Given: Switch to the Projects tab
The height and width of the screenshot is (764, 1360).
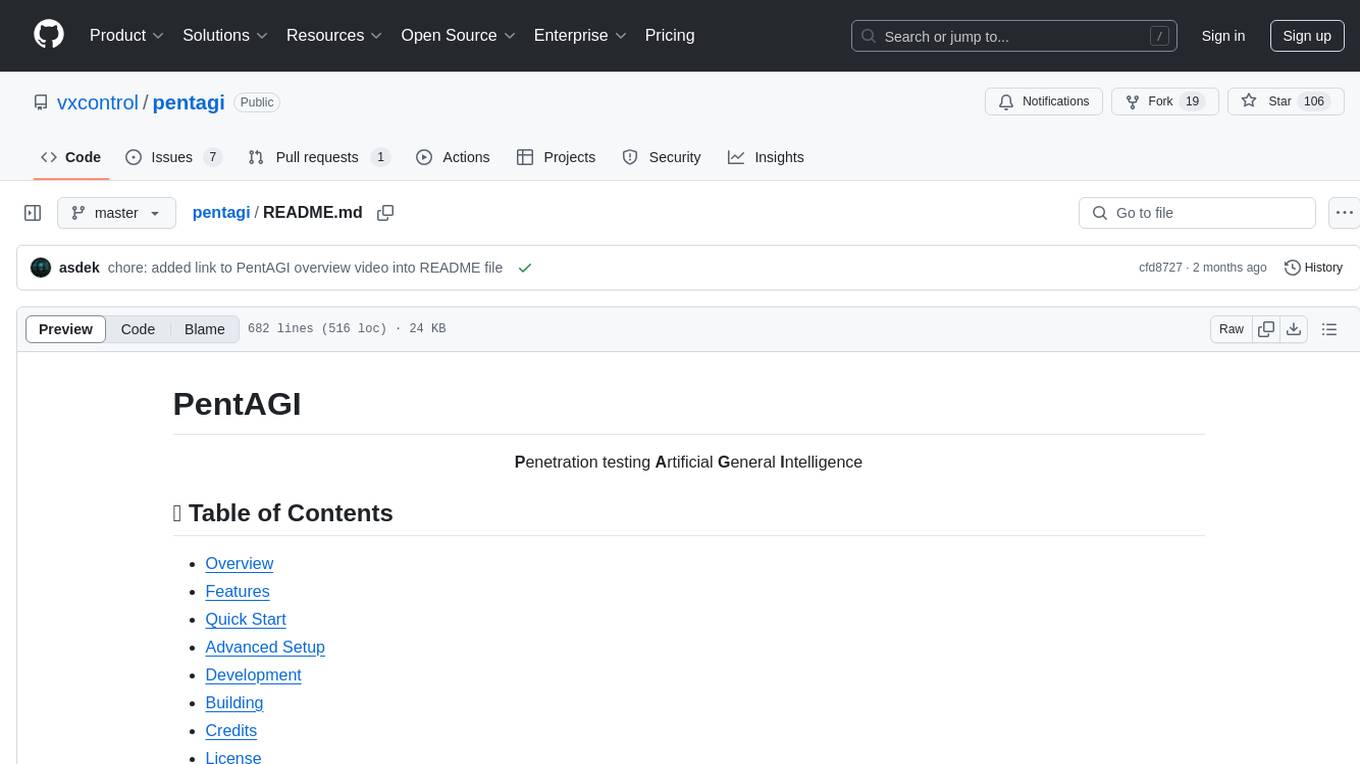Looking at the screenshot, I should (556, 157).
